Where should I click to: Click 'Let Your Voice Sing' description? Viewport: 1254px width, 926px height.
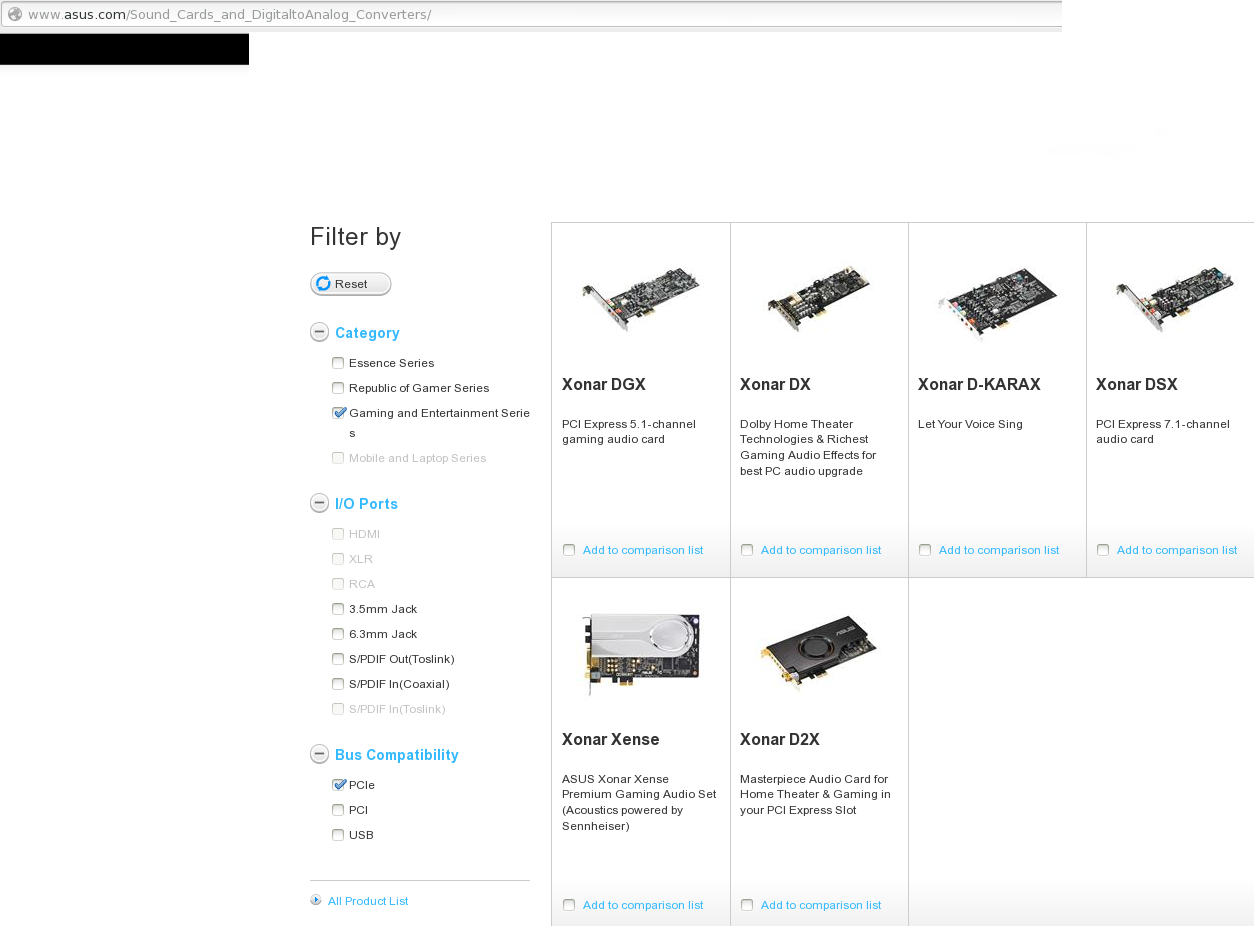pos(970,424)
